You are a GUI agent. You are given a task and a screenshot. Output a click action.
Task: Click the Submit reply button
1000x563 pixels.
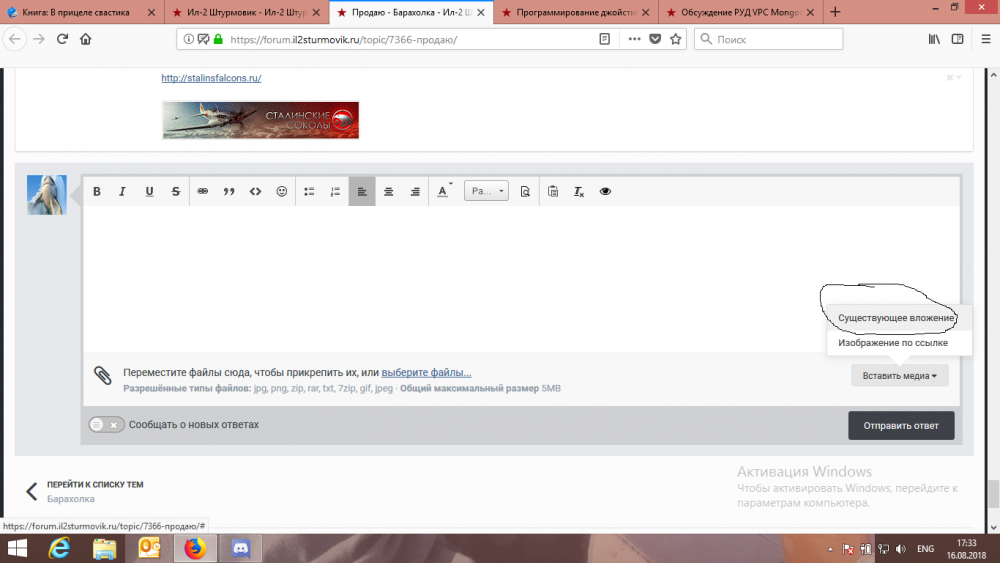point(901,425)
